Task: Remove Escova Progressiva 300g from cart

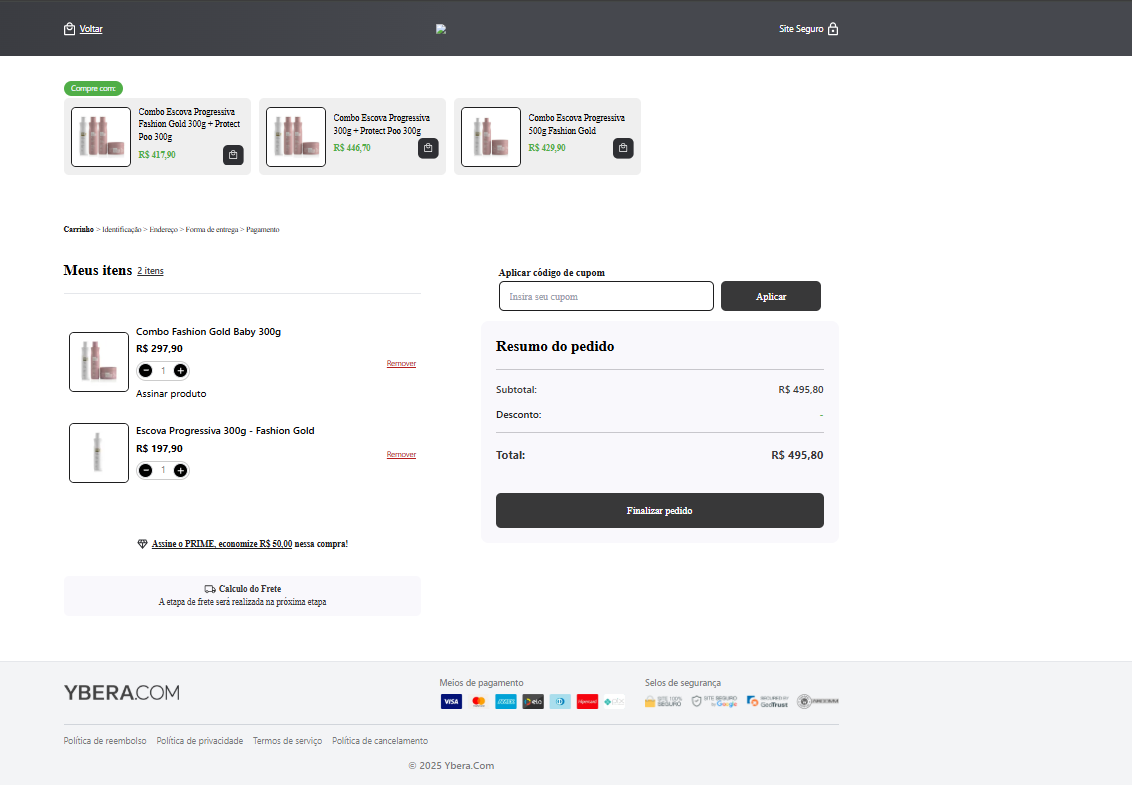Action: pos(401,455)
